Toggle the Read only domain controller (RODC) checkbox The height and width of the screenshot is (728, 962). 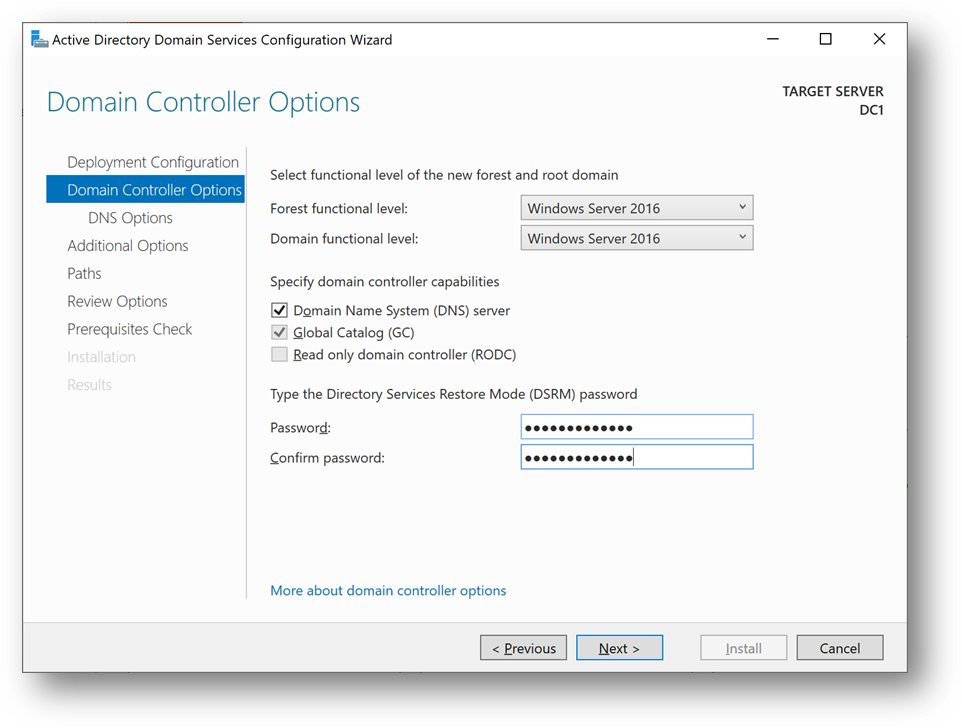tap(279, 354)
